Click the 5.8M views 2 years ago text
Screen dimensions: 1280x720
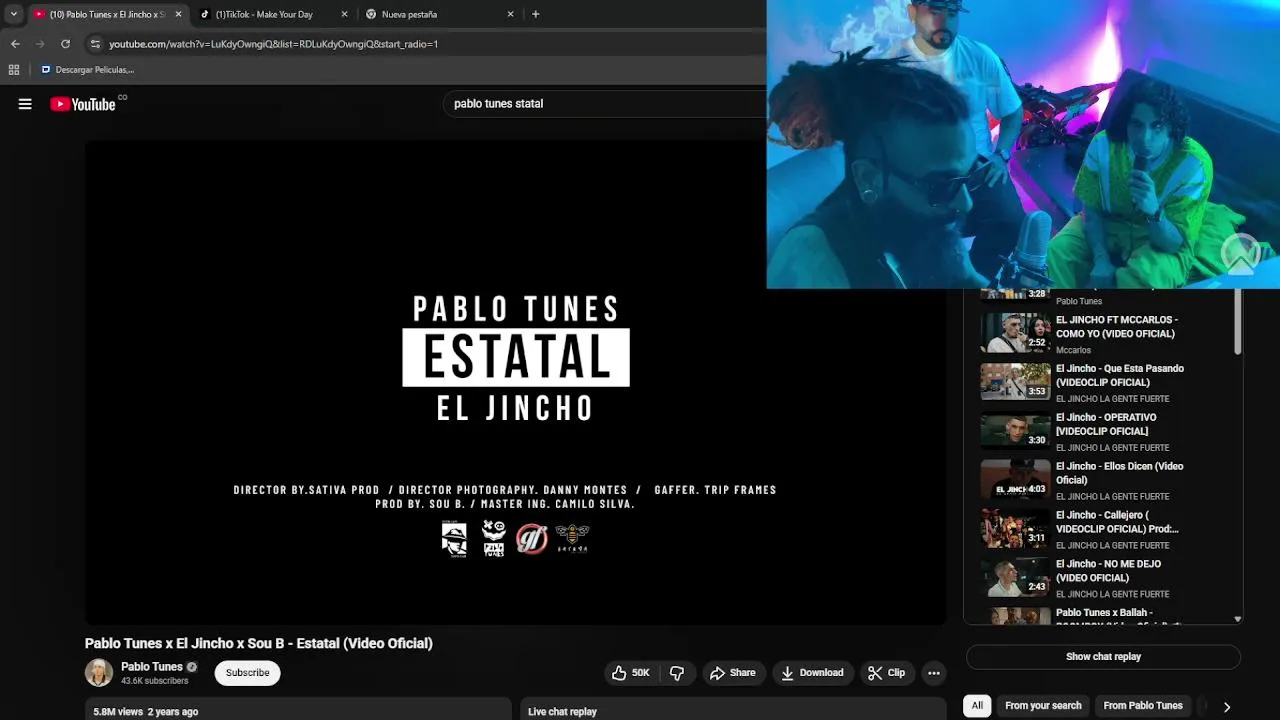[x=146, y=712]
